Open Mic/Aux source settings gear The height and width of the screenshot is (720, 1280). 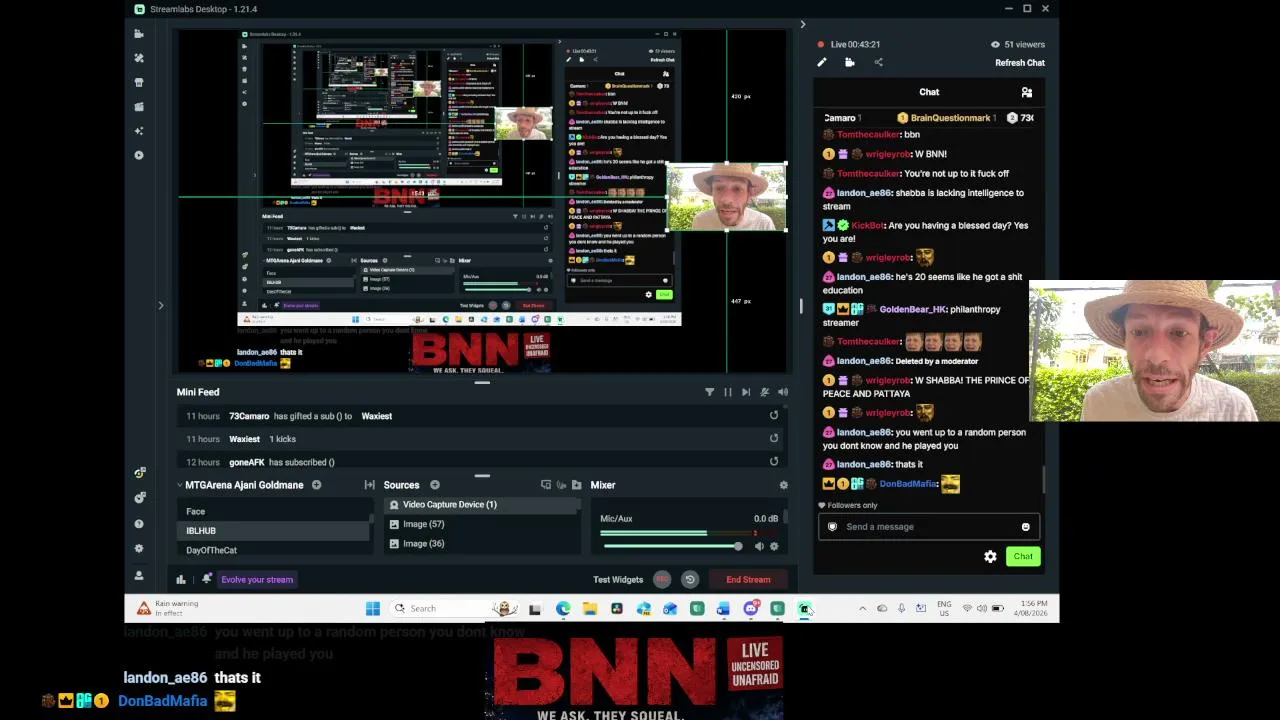click(774, 546)
